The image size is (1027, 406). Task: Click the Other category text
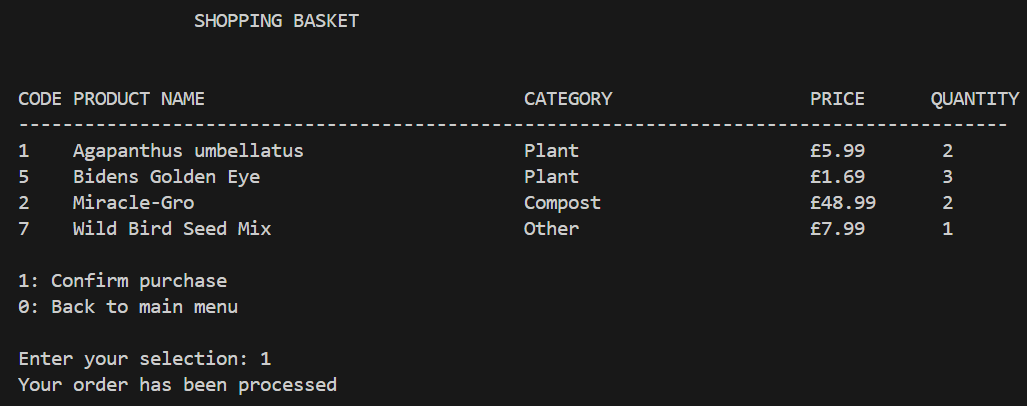coord(551,229)
